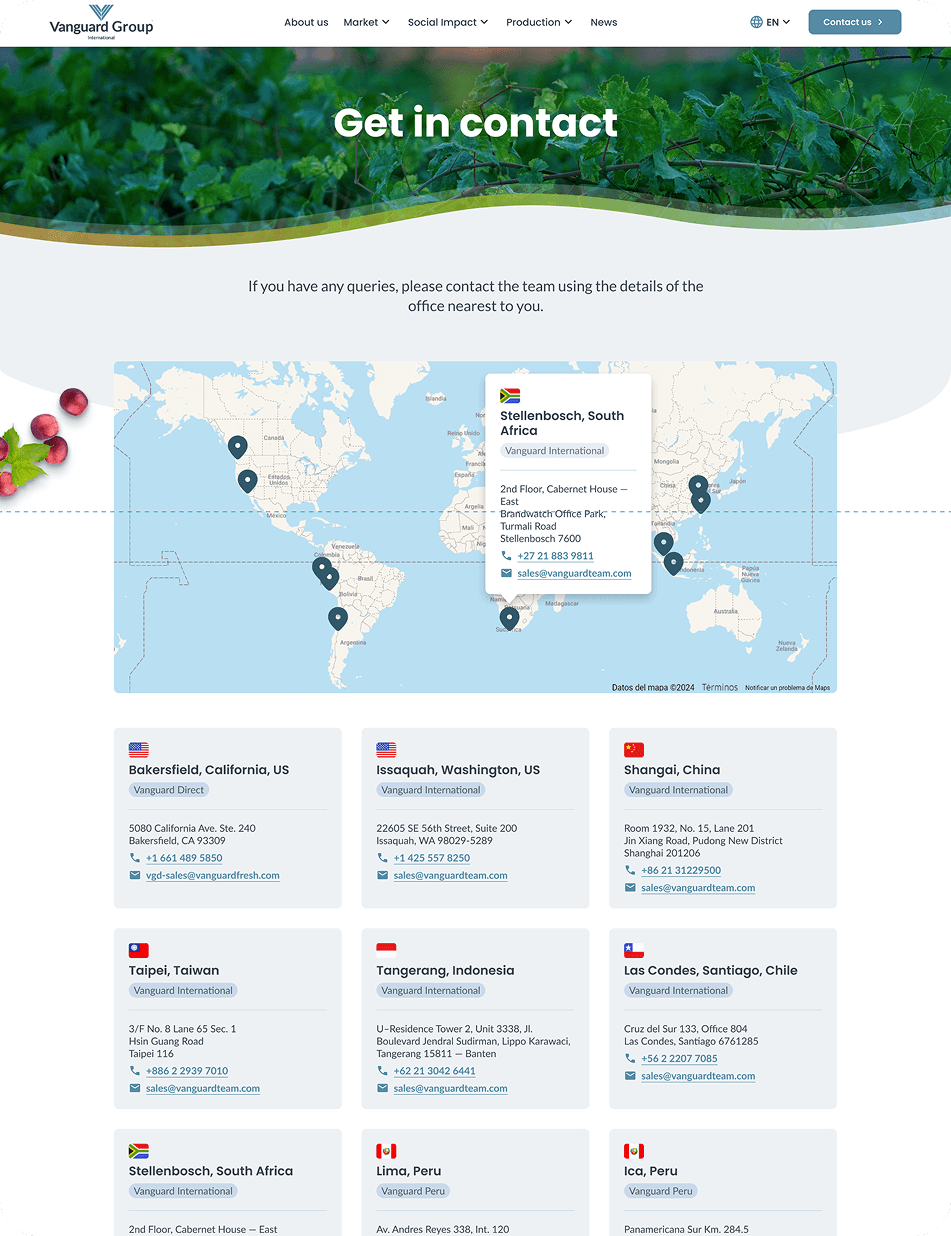Click Notificar un problema de Maps

(x=787, y=687)
